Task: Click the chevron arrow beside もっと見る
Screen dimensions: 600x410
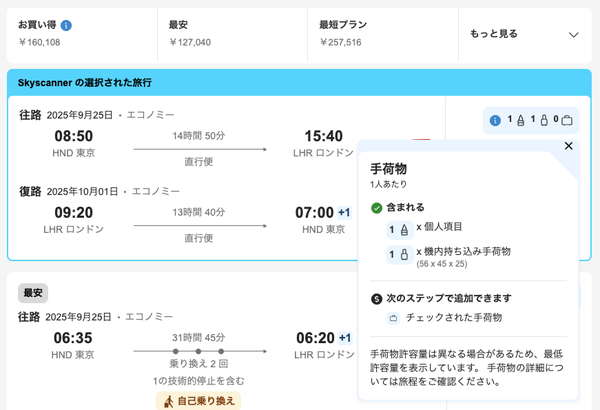Action: [x=573, y=34]
